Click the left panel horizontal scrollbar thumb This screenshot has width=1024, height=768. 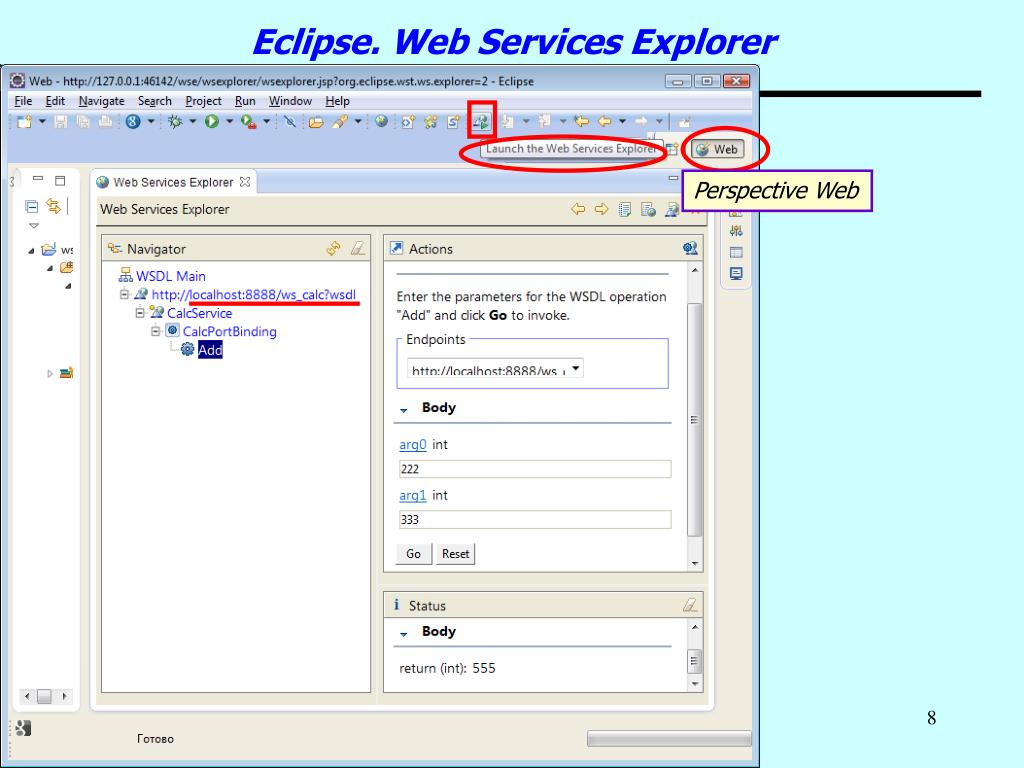tap(44, 696)
